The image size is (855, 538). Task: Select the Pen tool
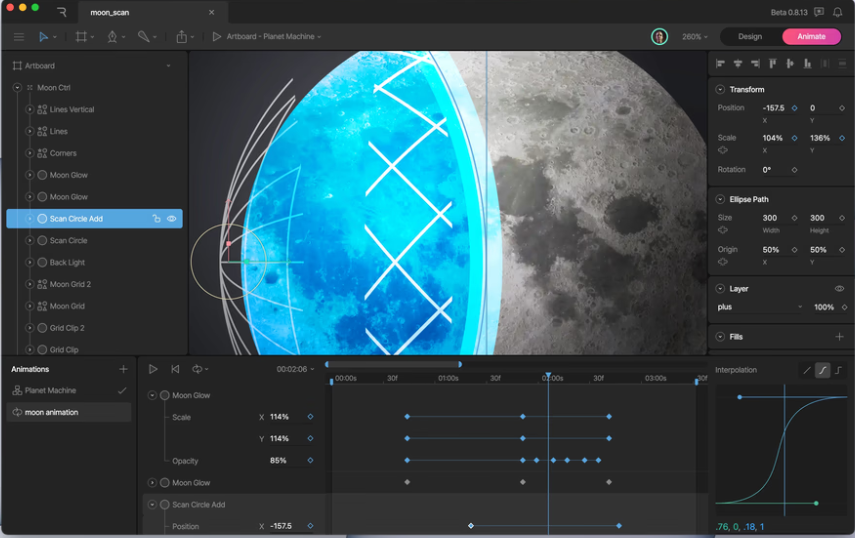(x=112, y=37)
